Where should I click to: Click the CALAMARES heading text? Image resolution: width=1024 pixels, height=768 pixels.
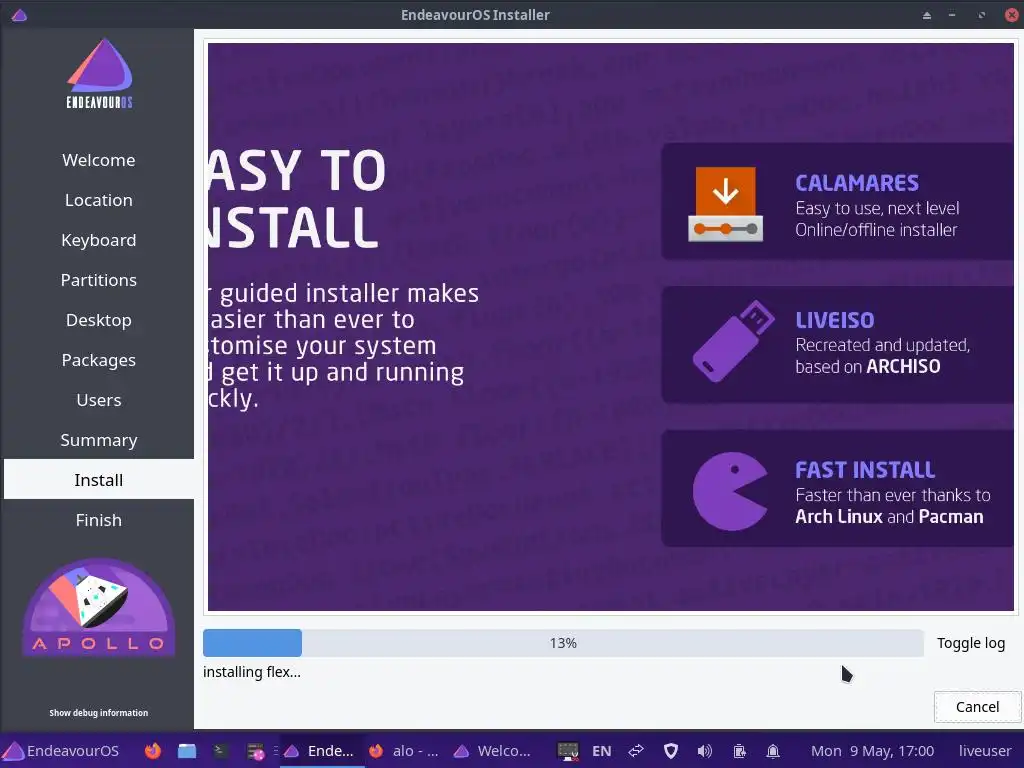[857, 183]
